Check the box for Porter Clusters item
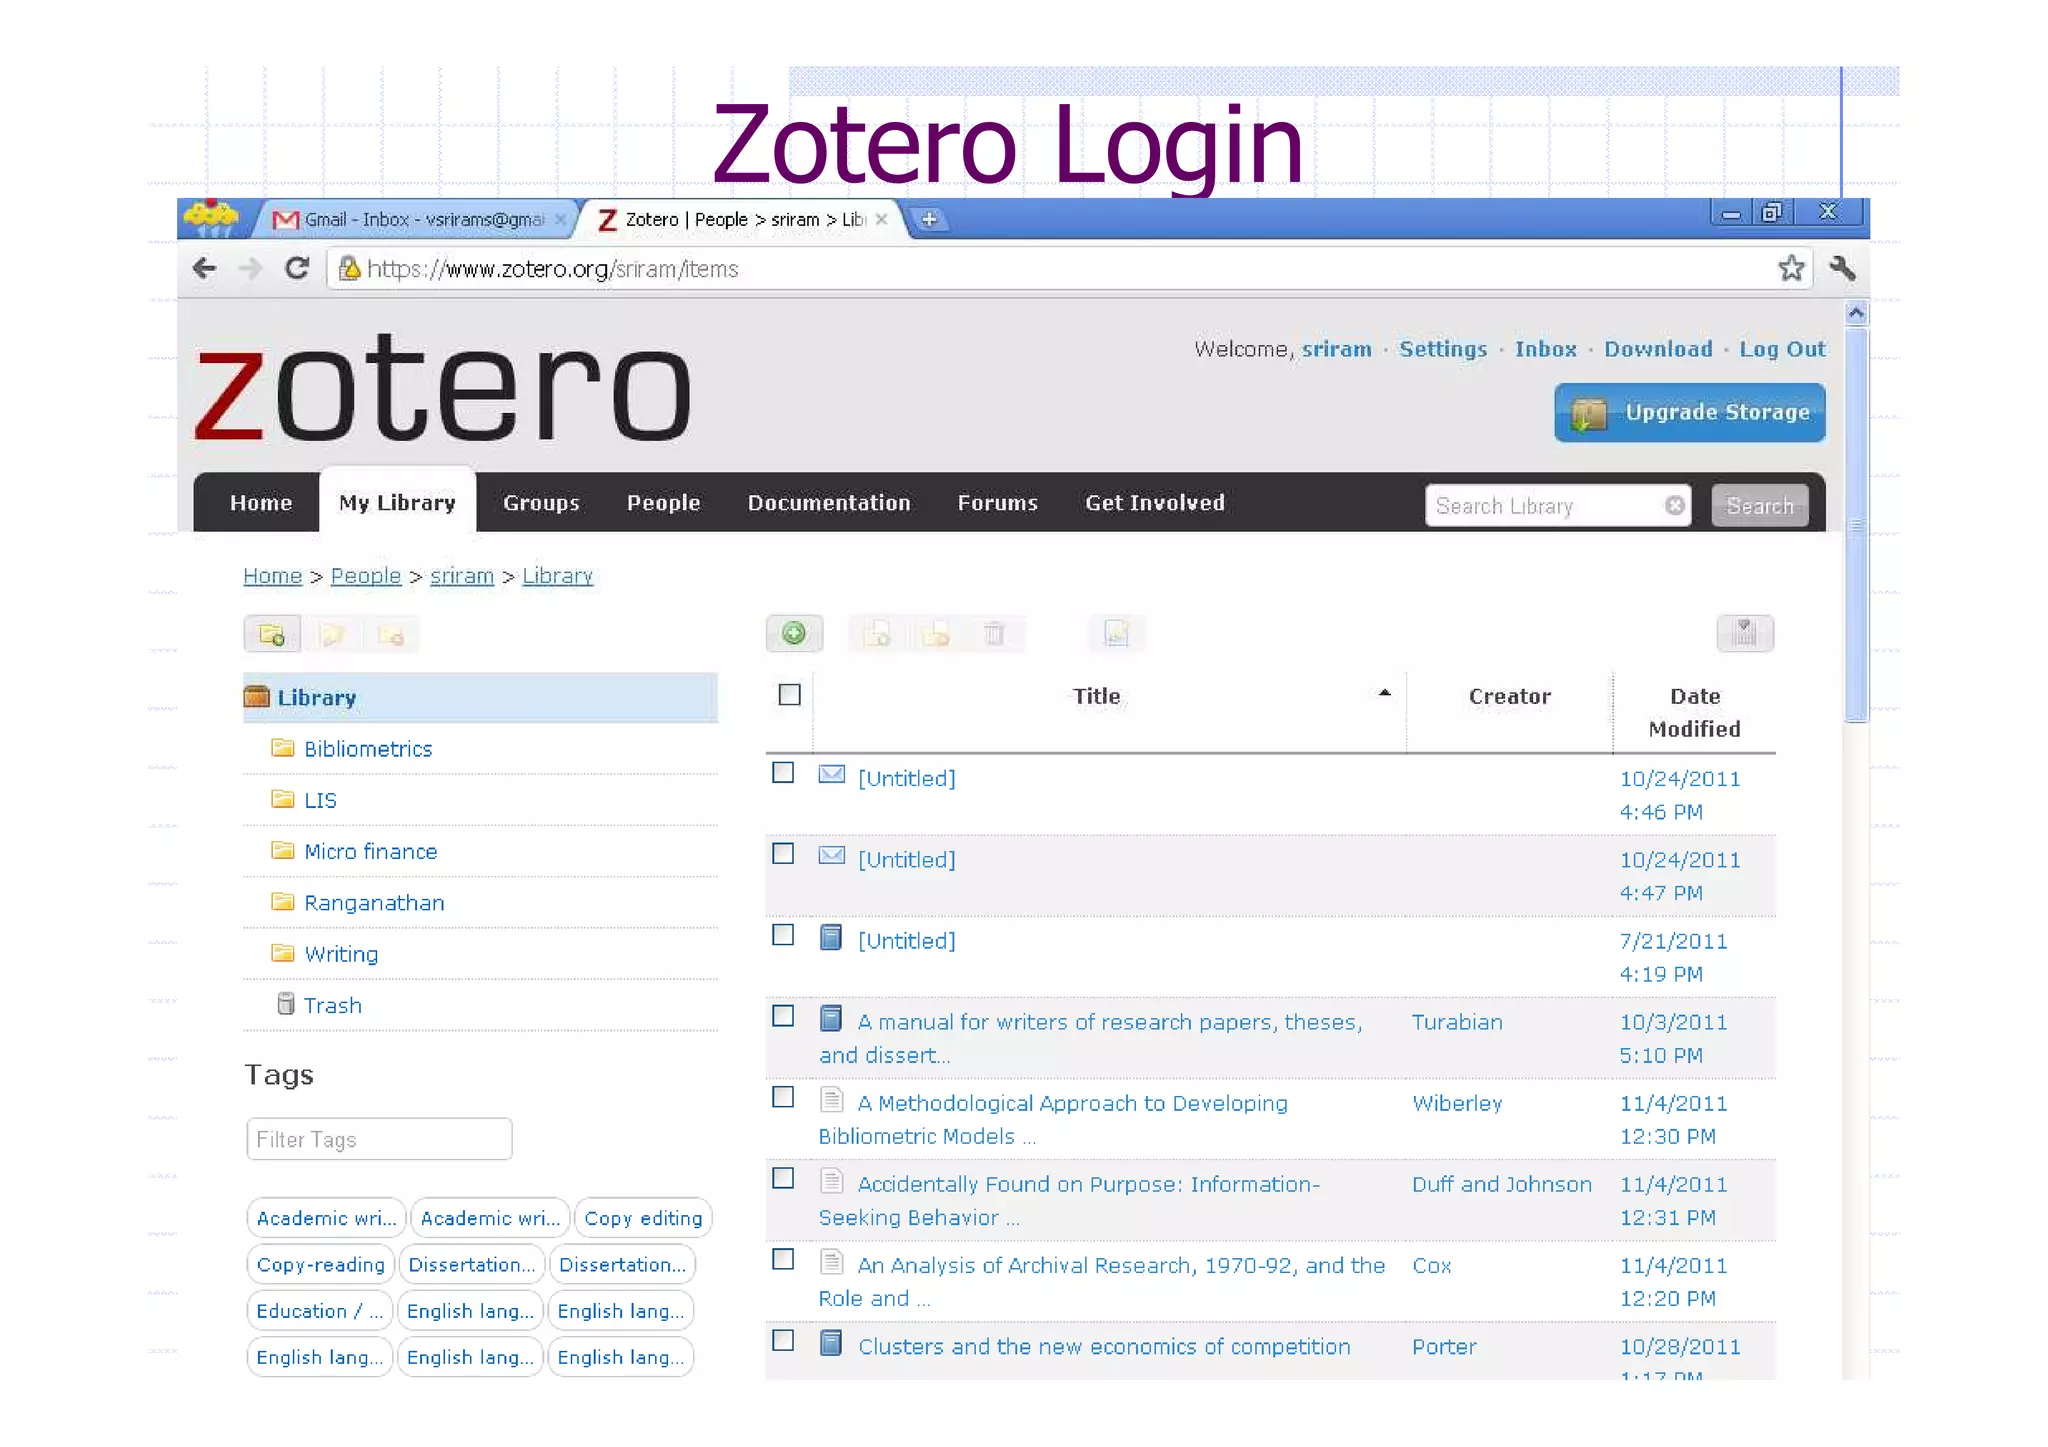Screen dimensions: 2048x1447 783,1340
